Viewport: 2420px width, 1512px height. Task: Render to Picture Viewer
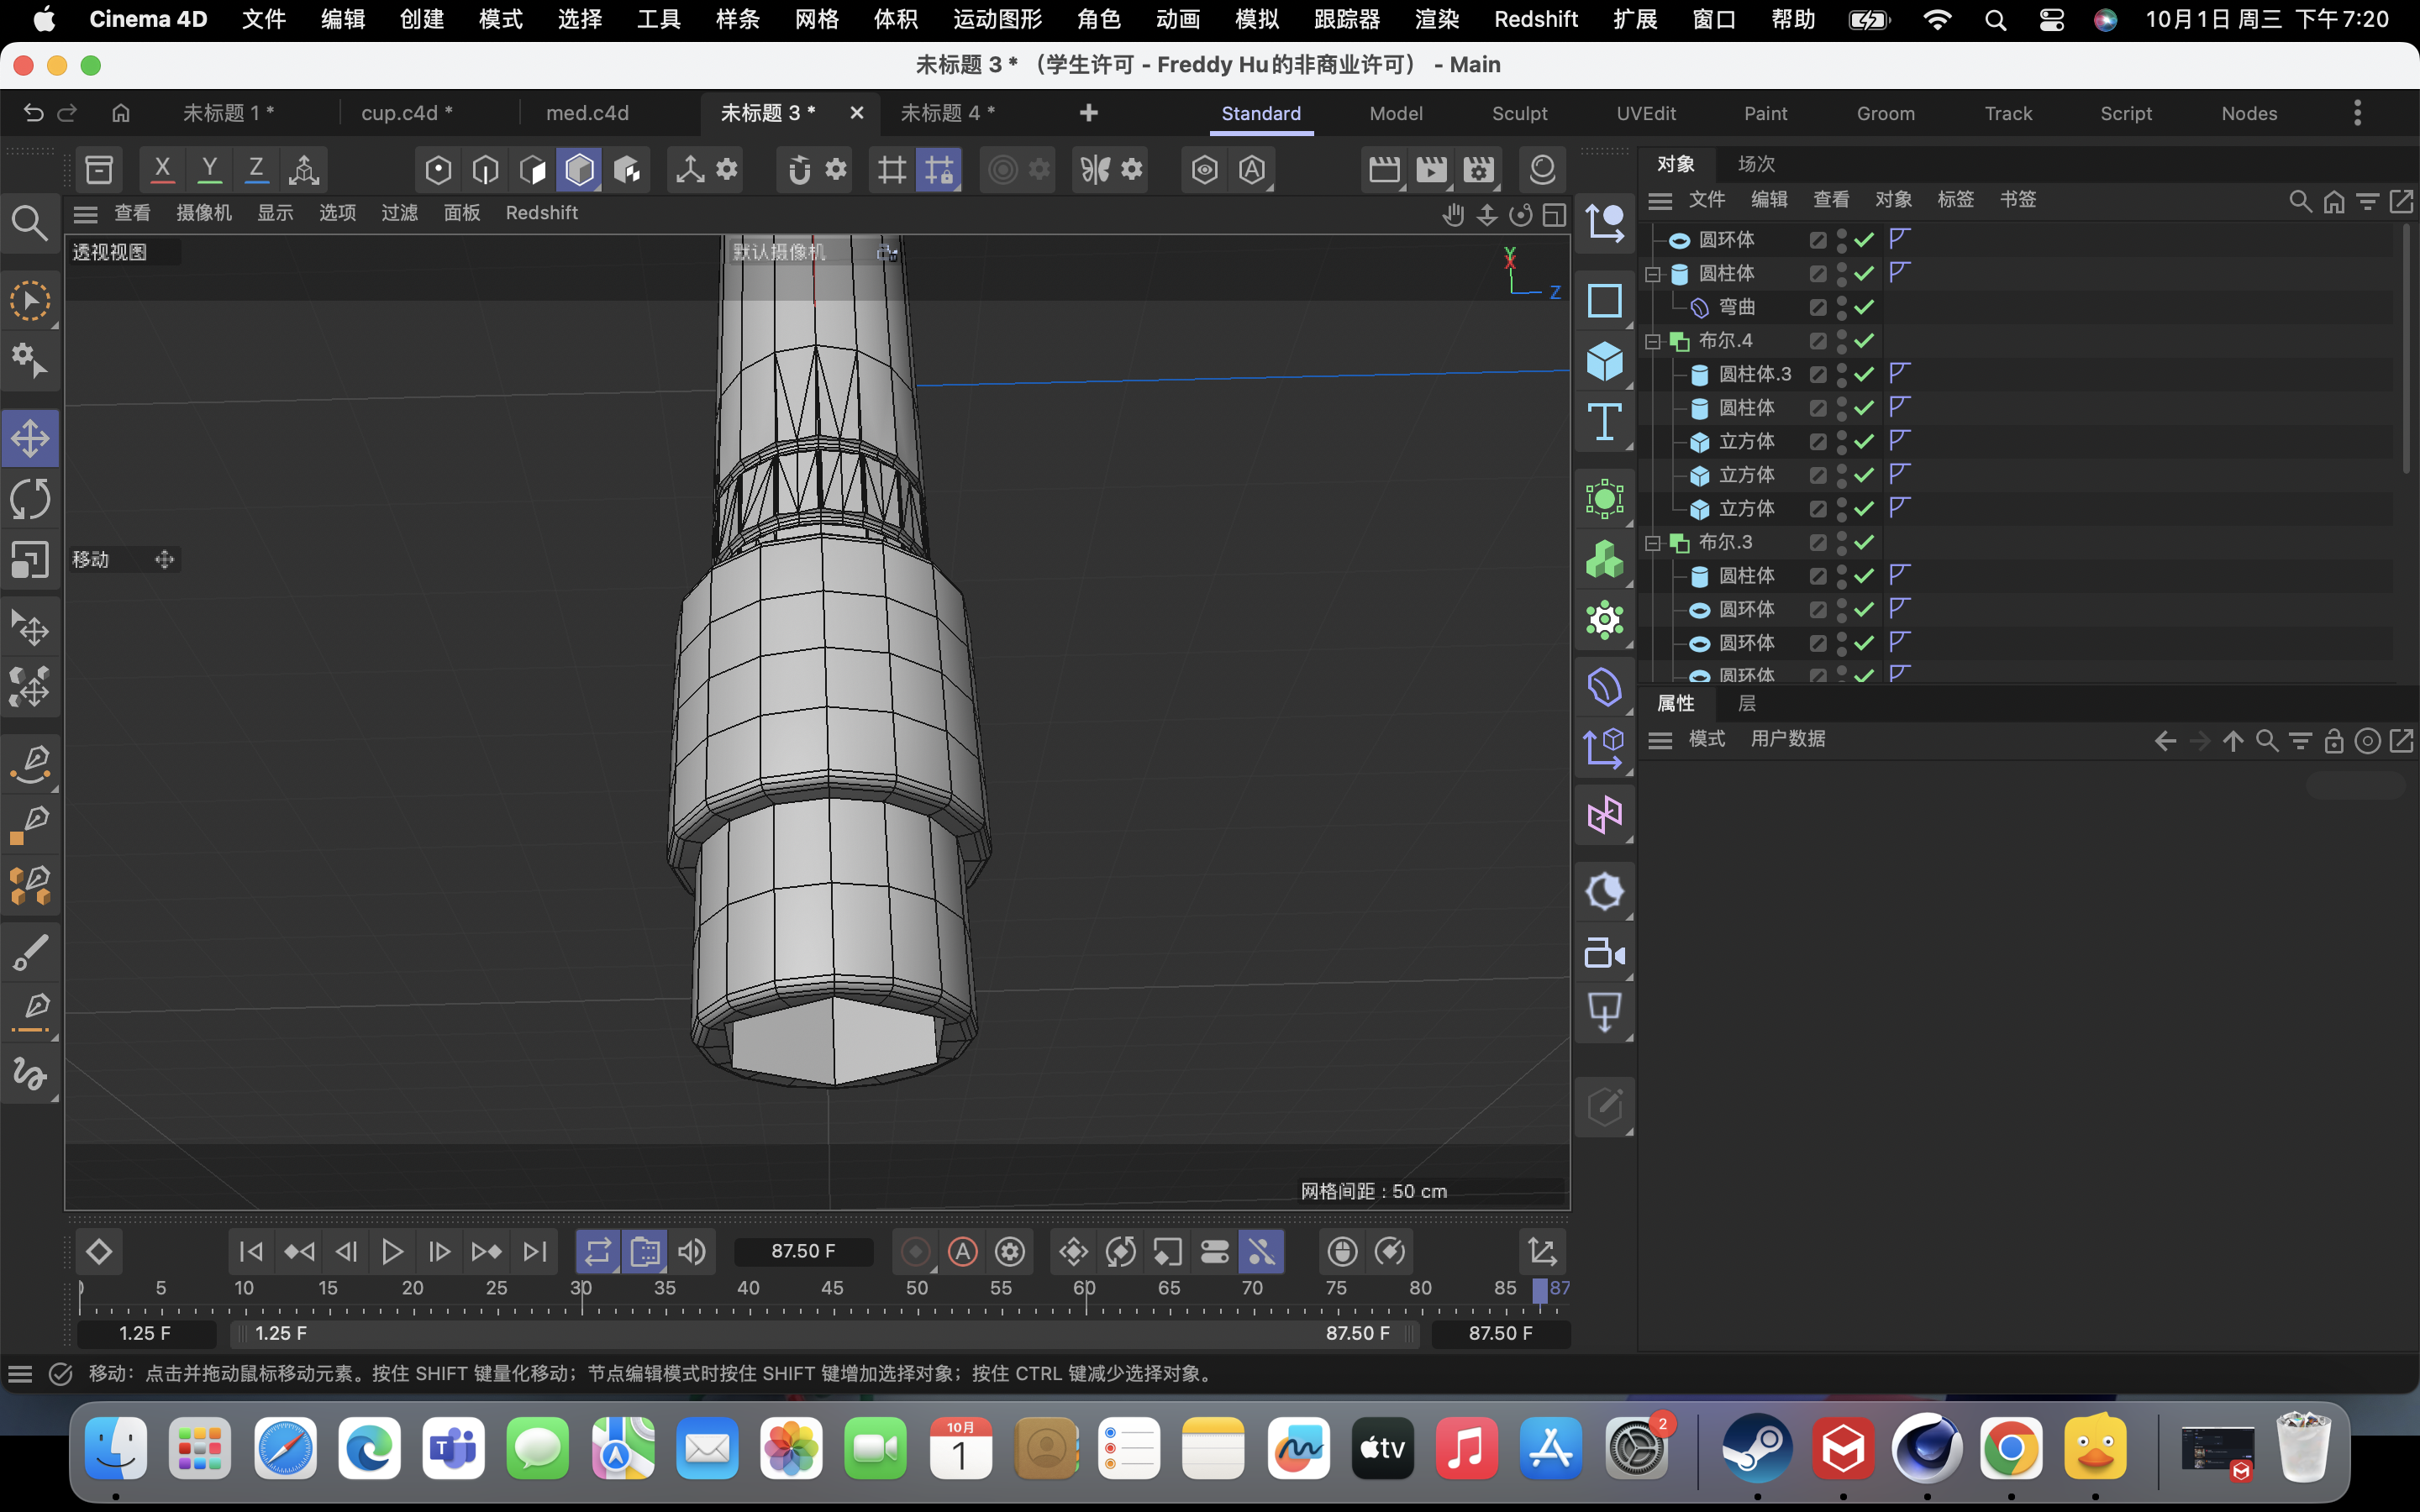1430,169
